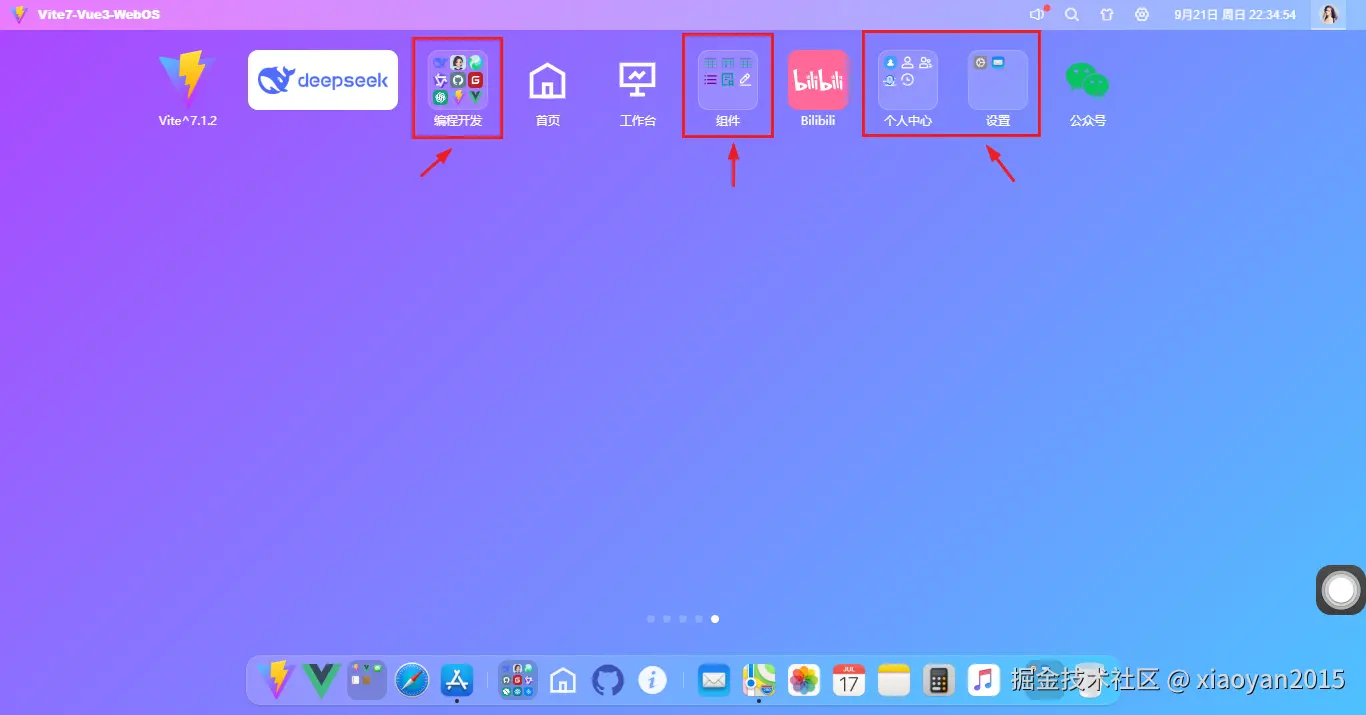
Task: Open the 工作台 desktop icon
Action: pos(638,80)
